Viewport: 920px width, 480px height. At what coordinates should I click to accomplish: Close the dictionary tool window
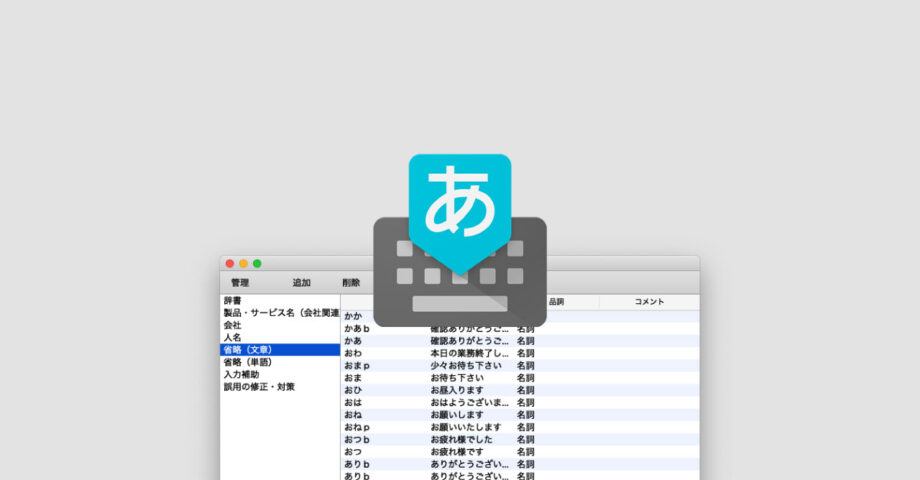tap(229, 263)
